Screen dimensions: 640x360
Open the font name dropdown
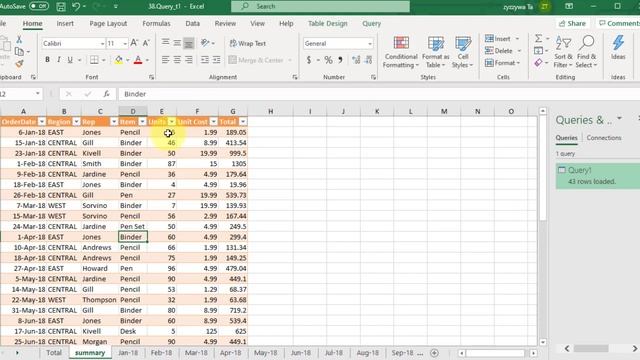pos(102,43)
